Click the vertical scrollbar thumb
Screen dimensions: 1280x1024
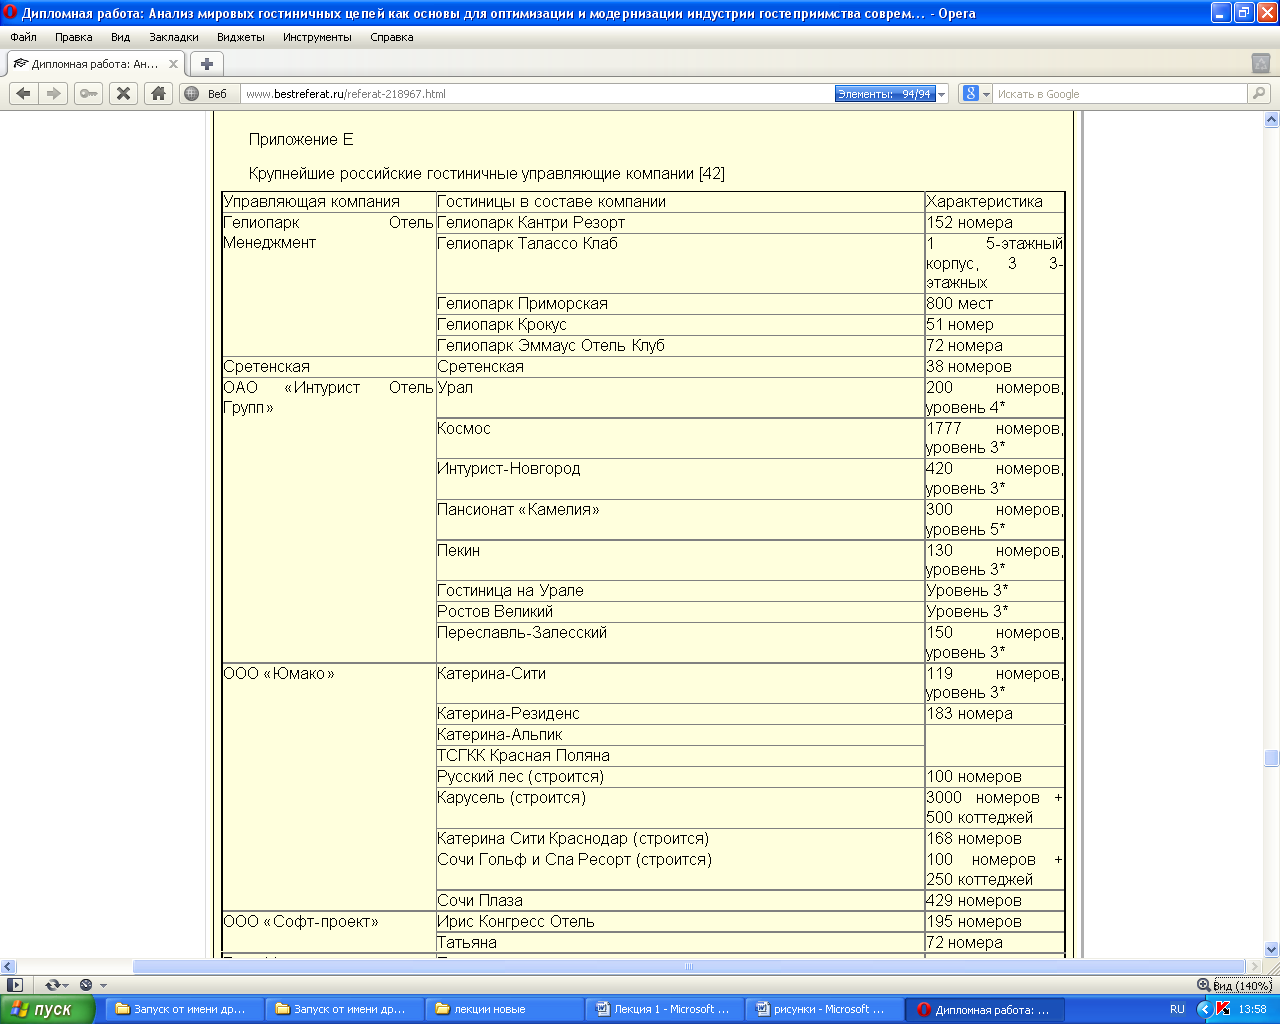click(x=1271, y=759)
